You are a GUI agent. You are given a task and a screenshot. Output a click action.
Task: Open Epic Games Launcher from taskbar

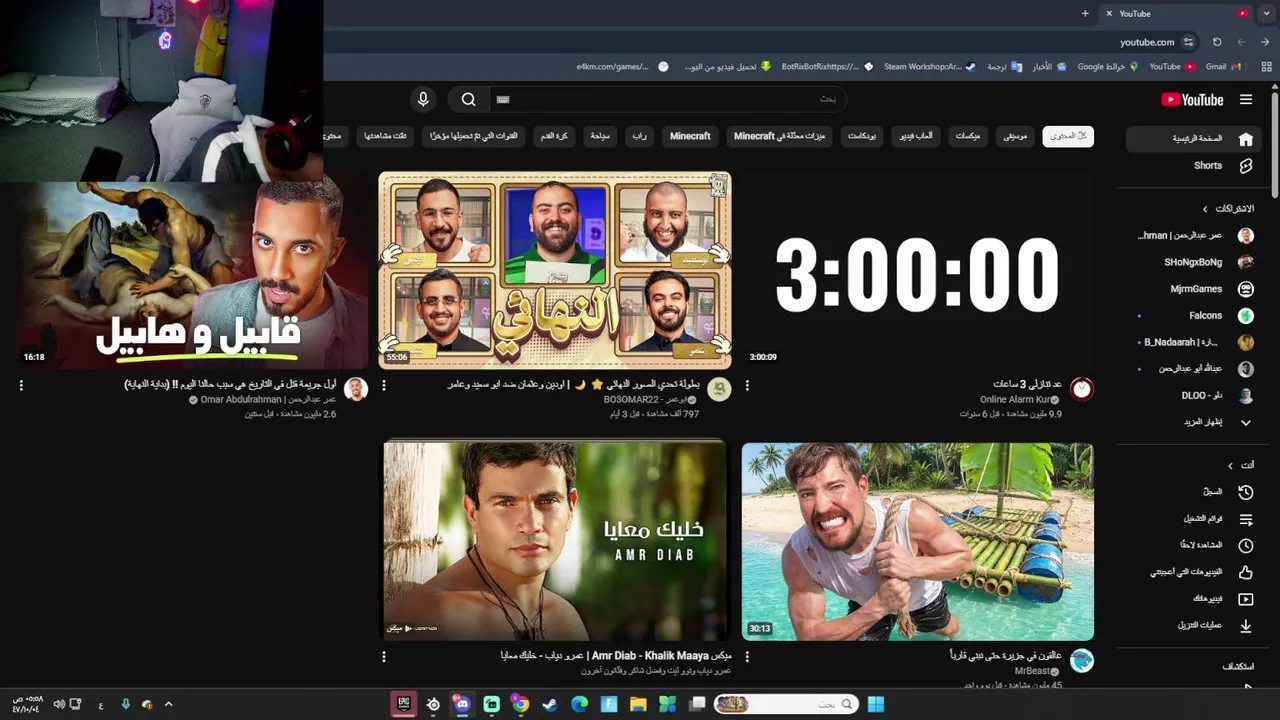(x=404, y=704)
